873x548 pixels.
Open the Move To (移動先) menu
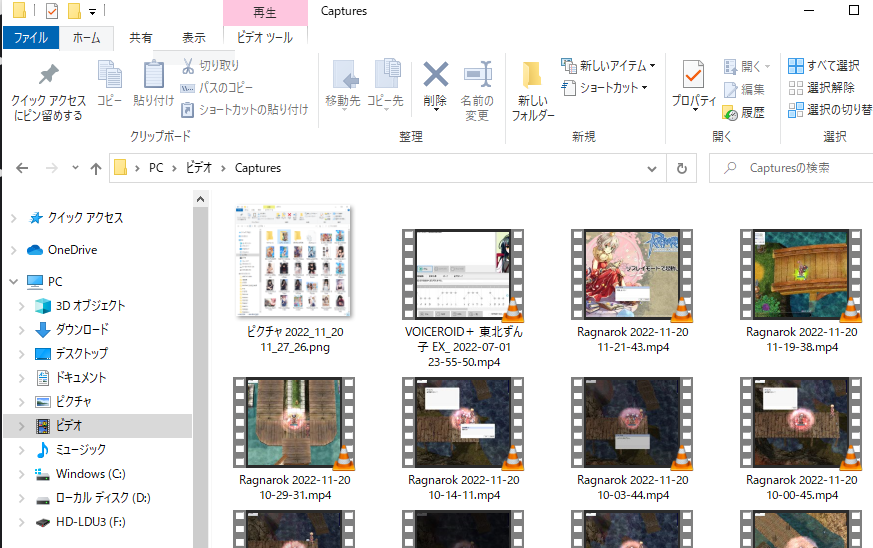point(343,85)
